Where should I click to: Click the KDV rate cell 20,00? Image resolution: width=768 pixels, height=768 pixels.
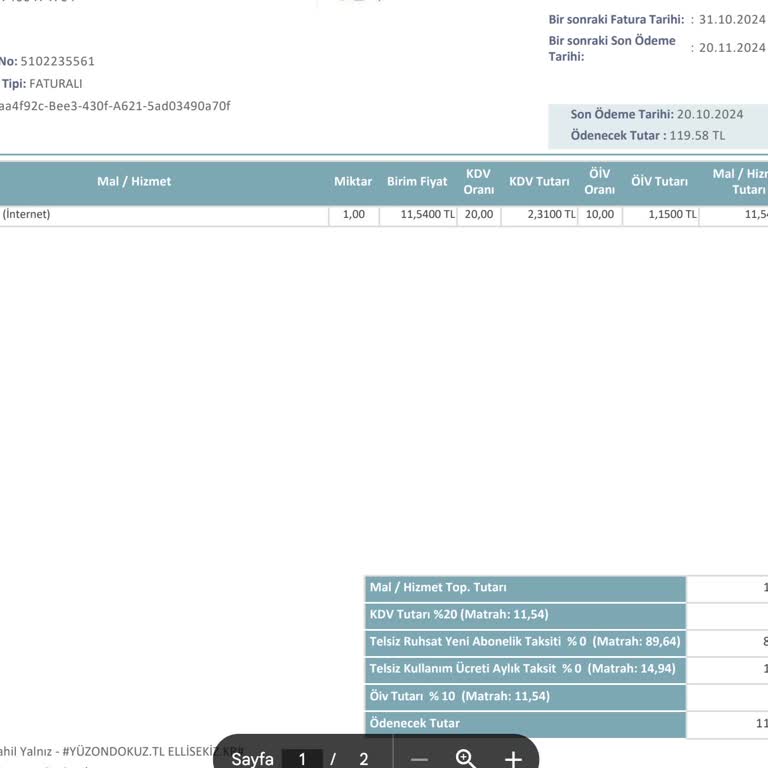[479, 214]
